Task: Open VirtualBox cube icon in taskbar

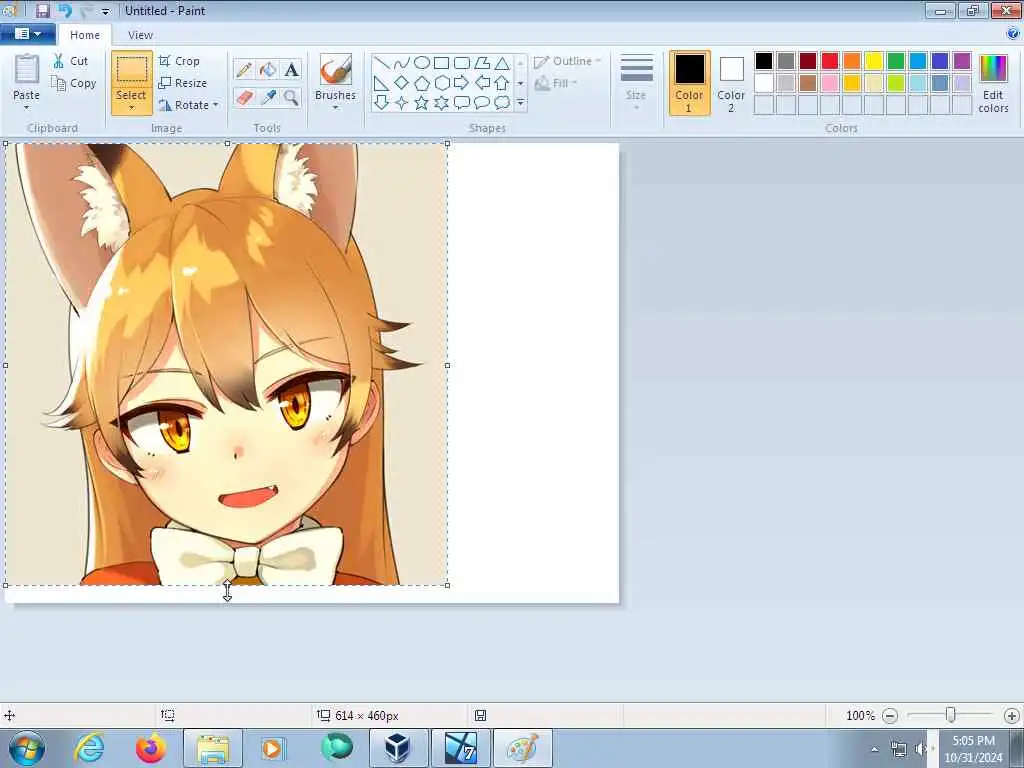Action: pos(398,748)
